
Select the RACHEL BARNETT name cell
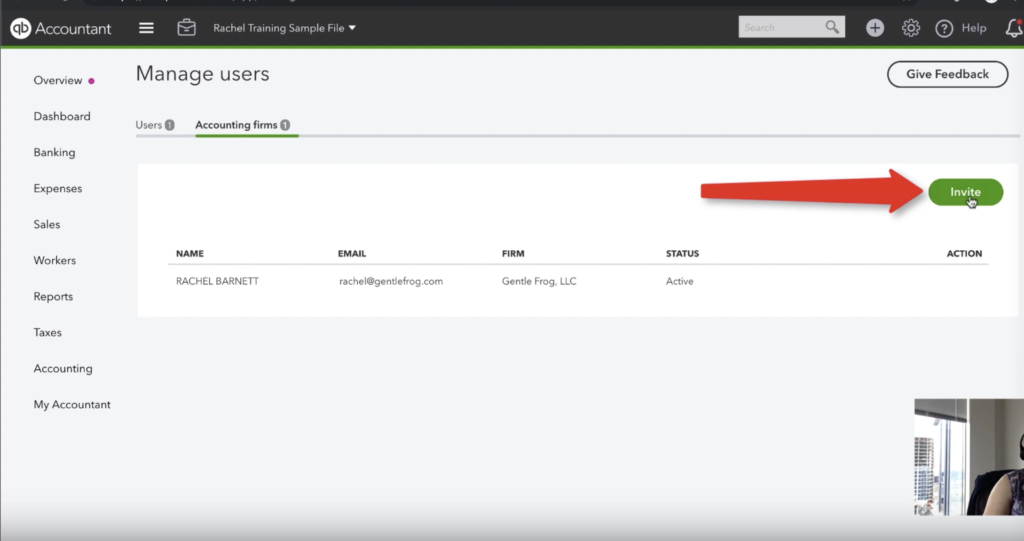(x=217, y=281)
